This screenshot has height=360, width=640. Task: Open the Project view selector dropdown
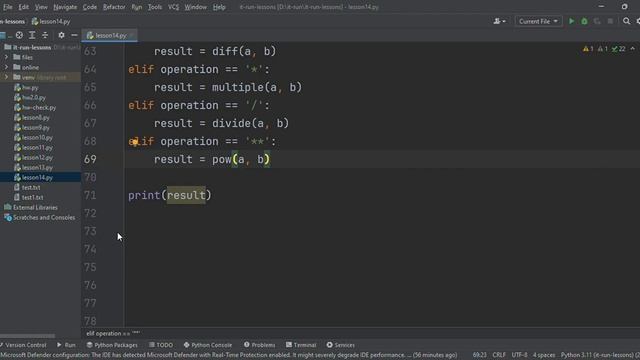click(5, 35)
